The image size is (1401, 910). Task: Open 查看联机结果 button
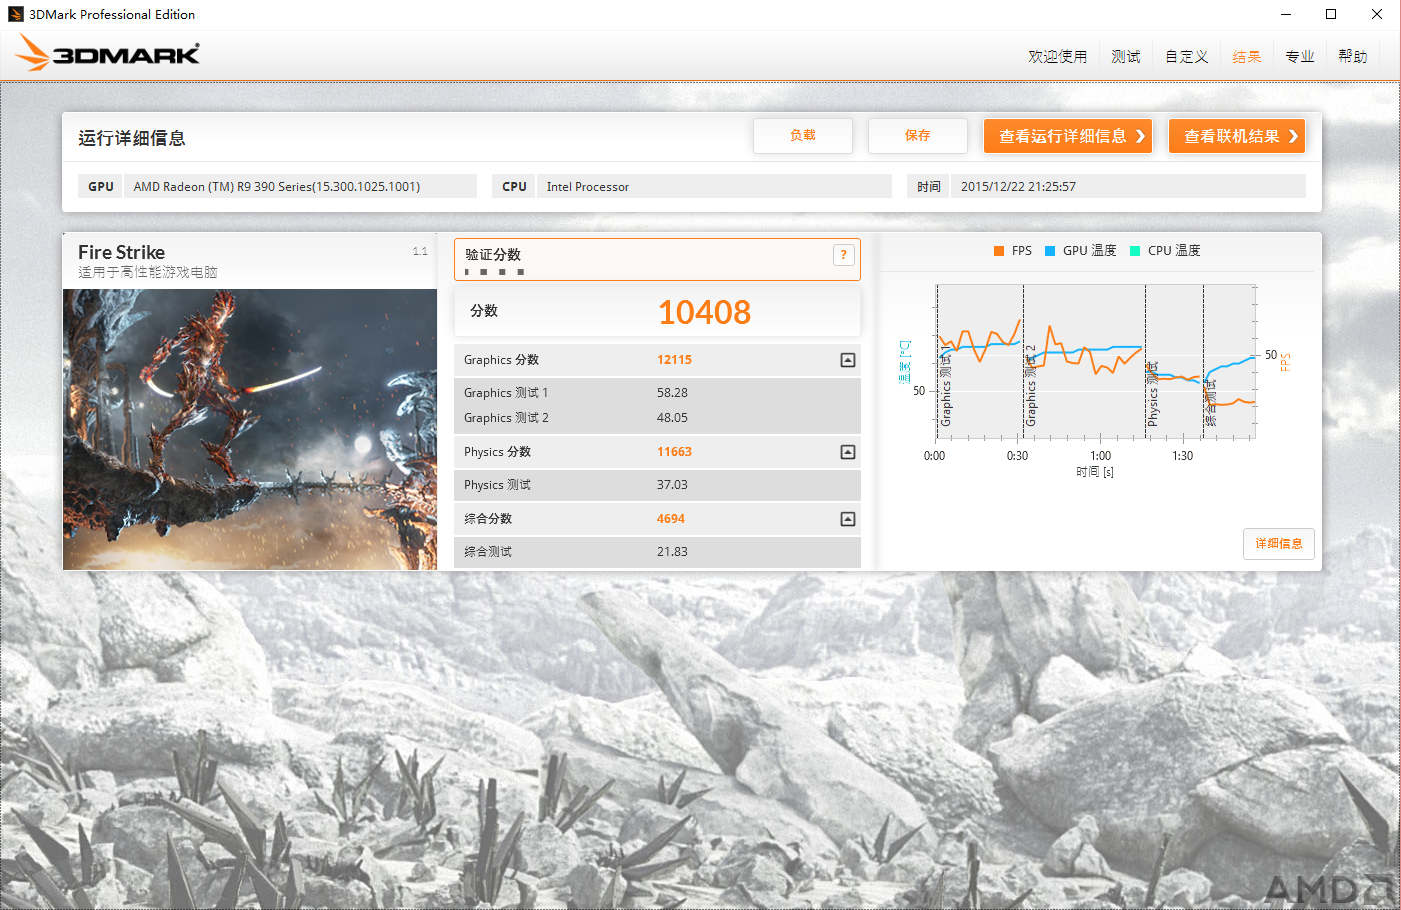click(1237, 136)
